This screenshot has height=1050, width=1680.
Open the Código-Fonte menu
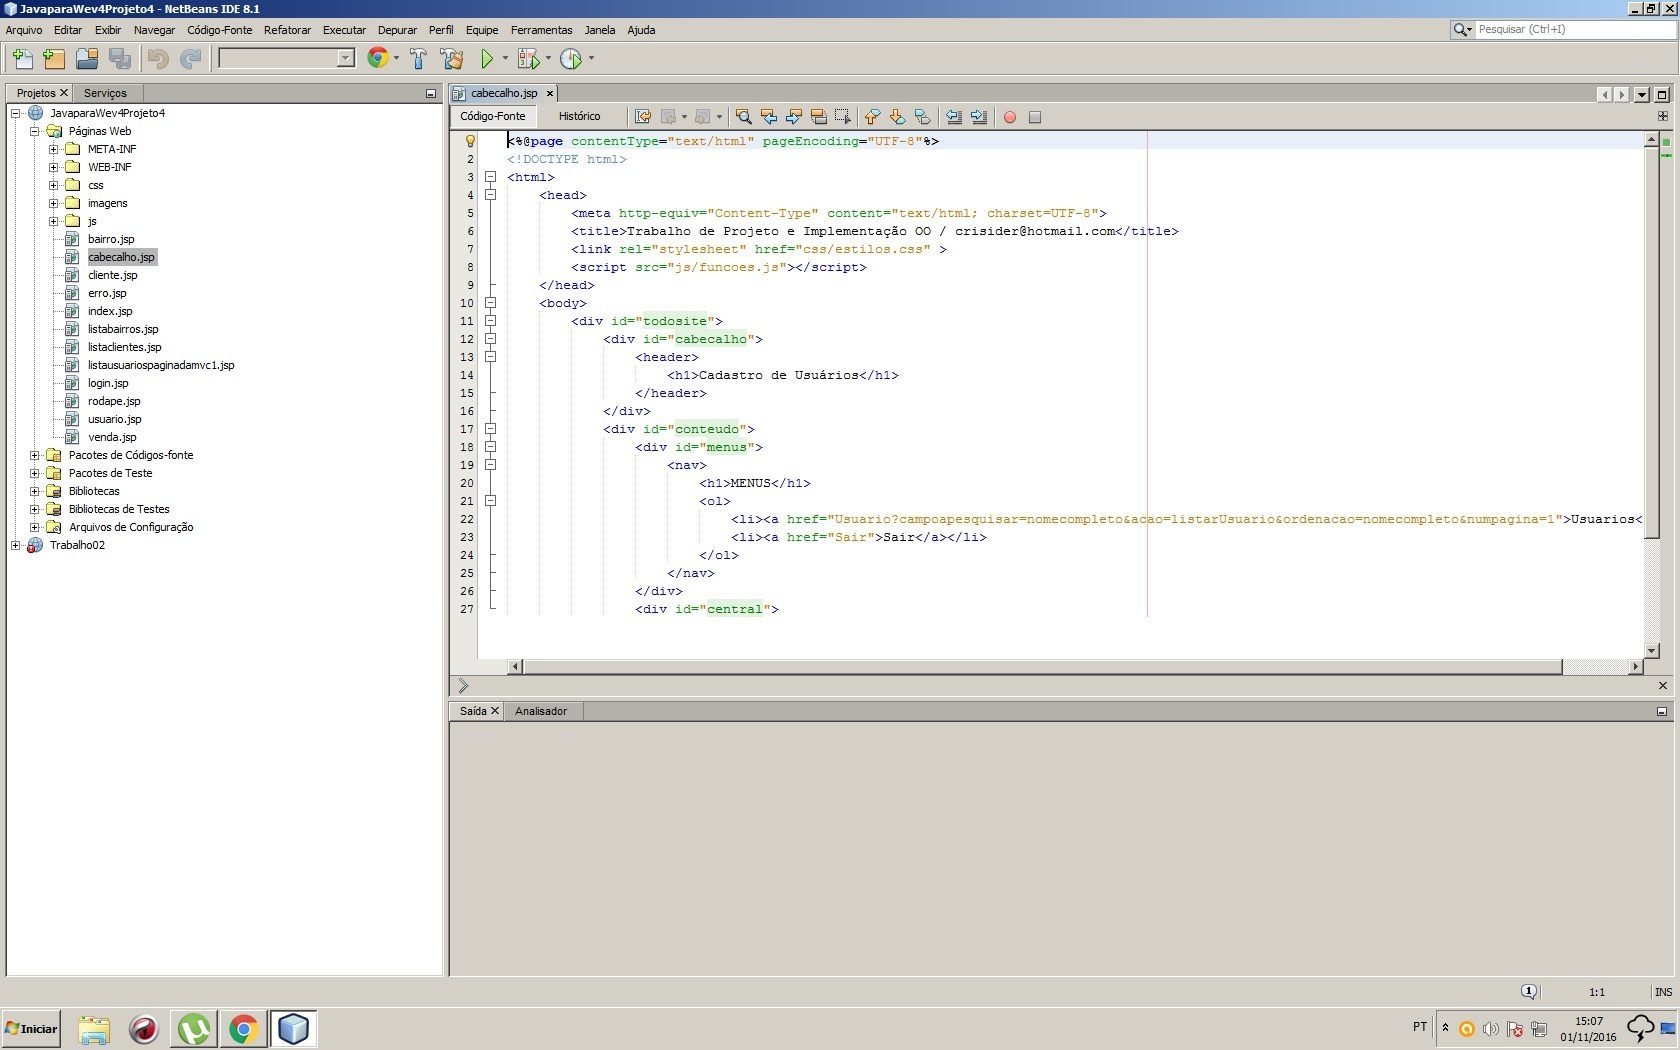click(x=219, y=30)
